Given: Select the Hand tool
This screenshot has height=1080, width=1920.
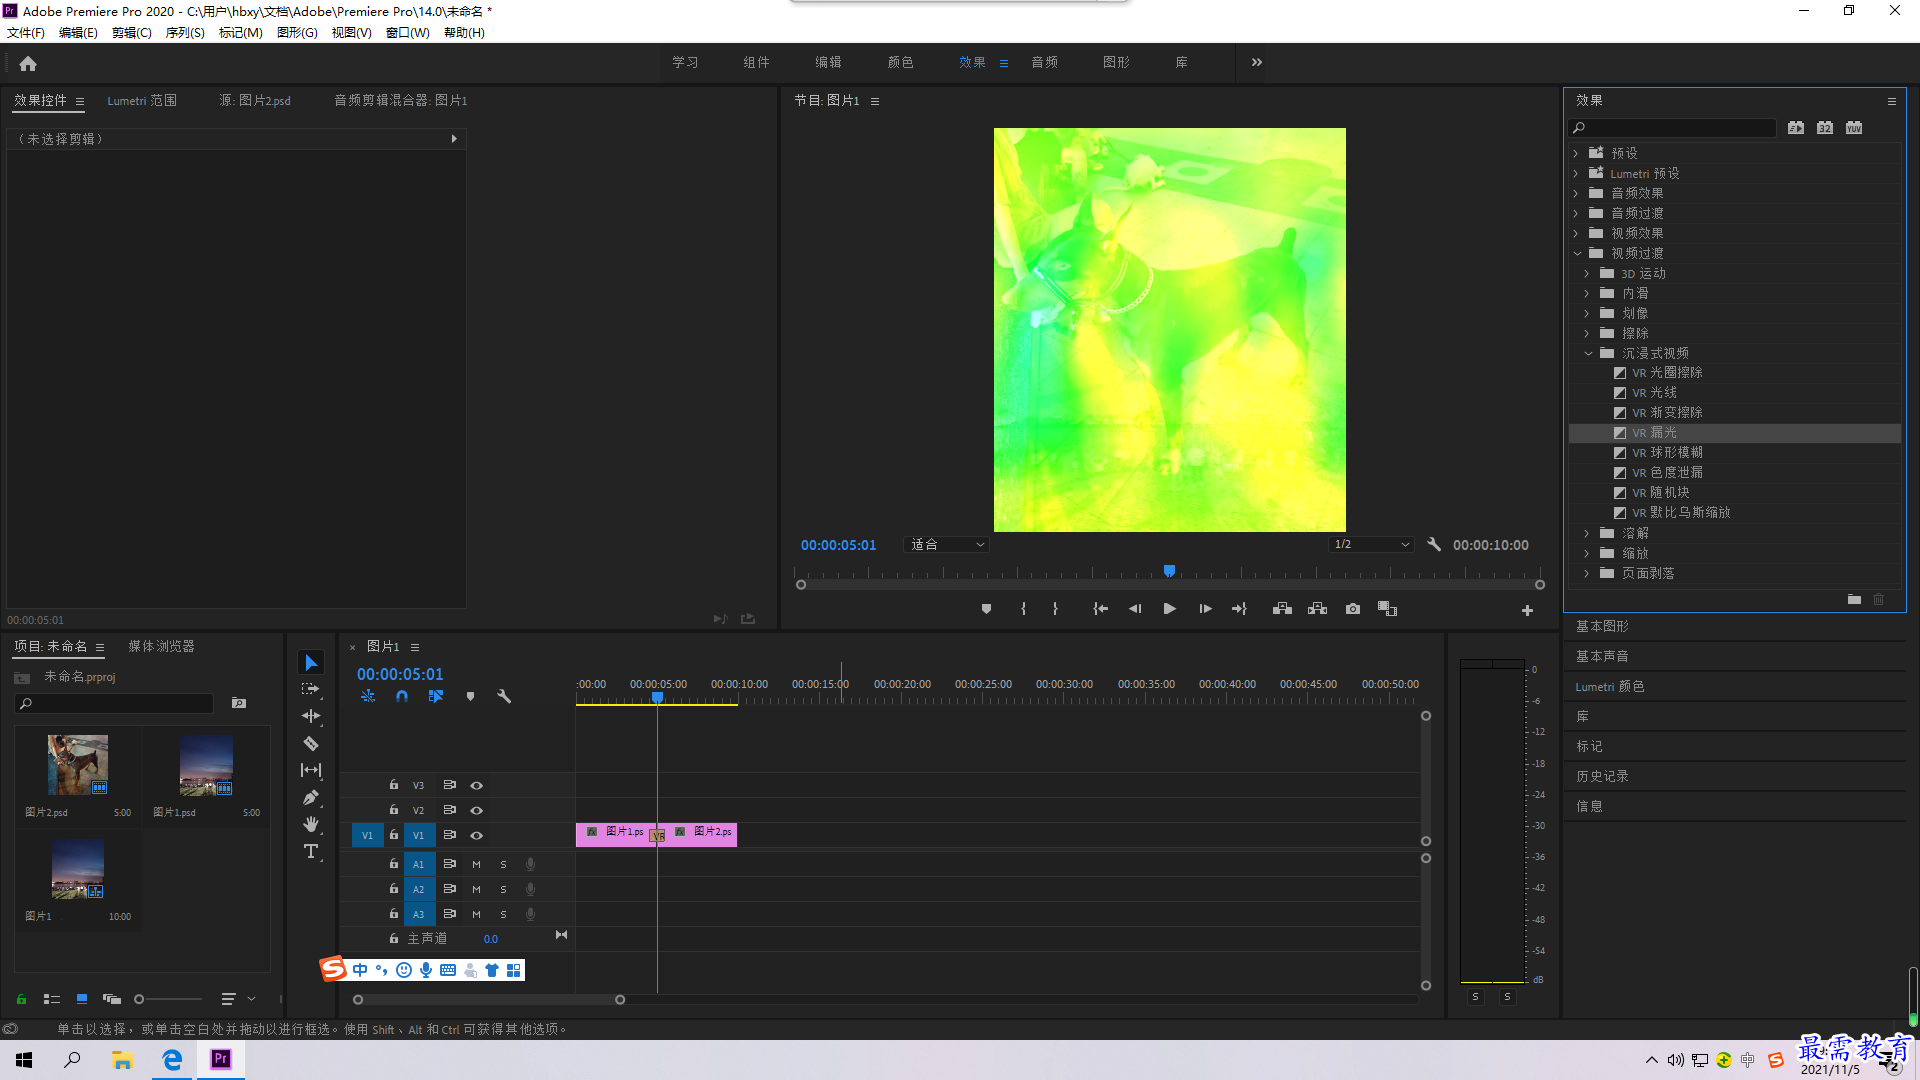Looking at the screenshot, I should pyautogui.click(x=311, y=824).
